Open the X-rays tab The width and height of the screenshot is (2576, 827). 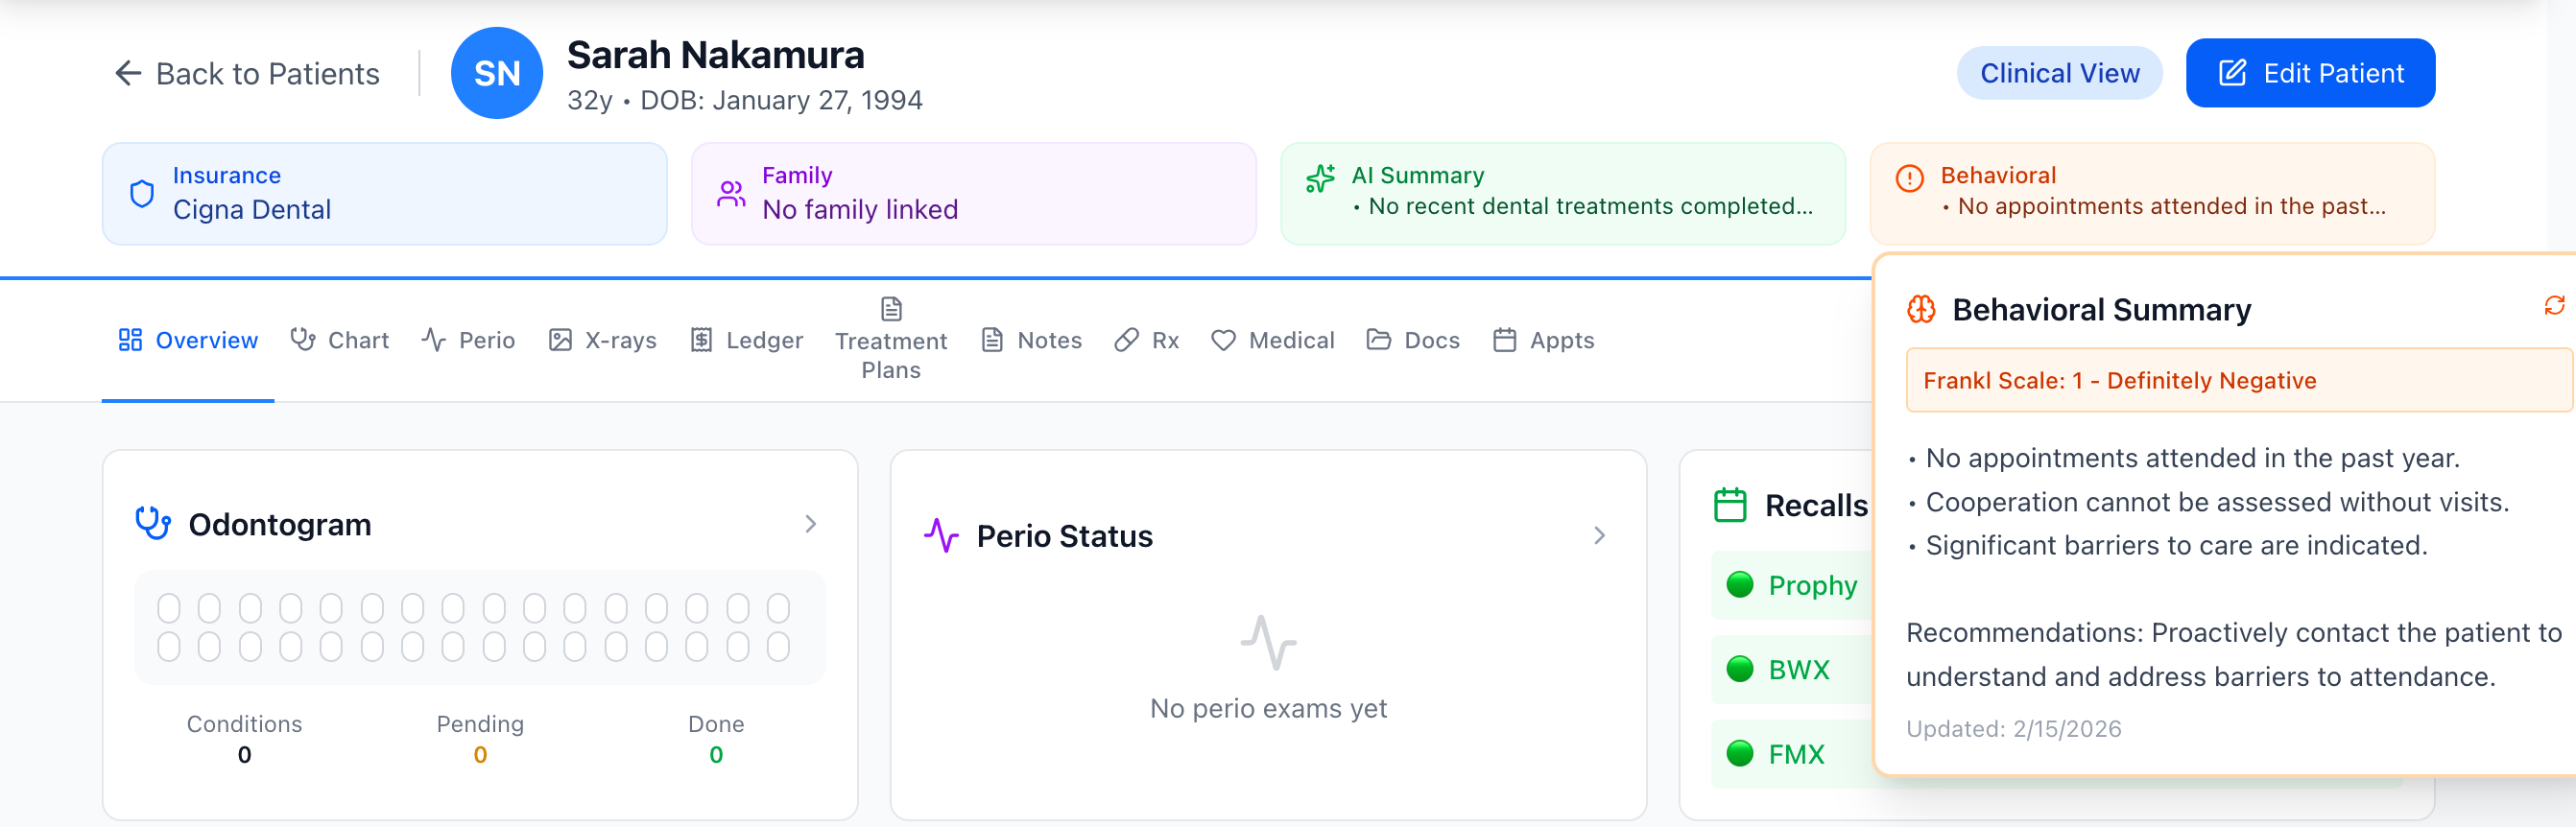602,340
